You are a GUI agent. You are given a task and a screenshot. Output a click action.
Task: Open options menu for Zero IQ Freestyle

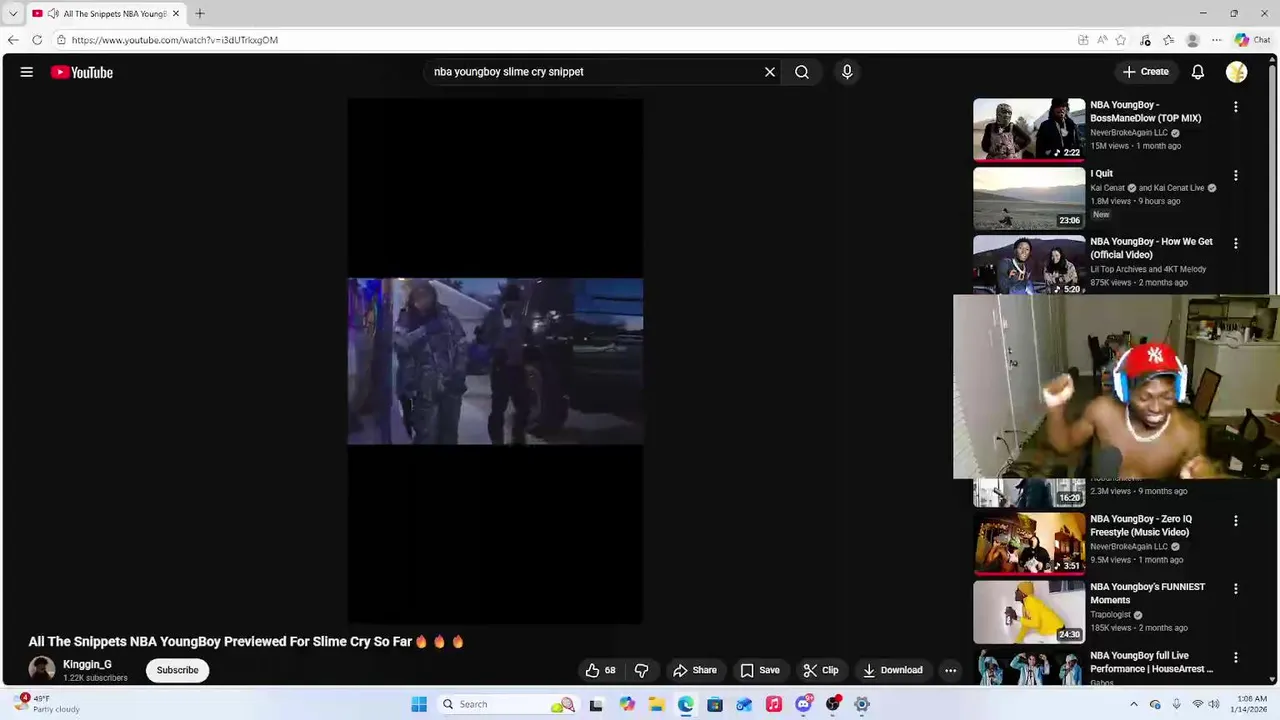pos(1236,521)
